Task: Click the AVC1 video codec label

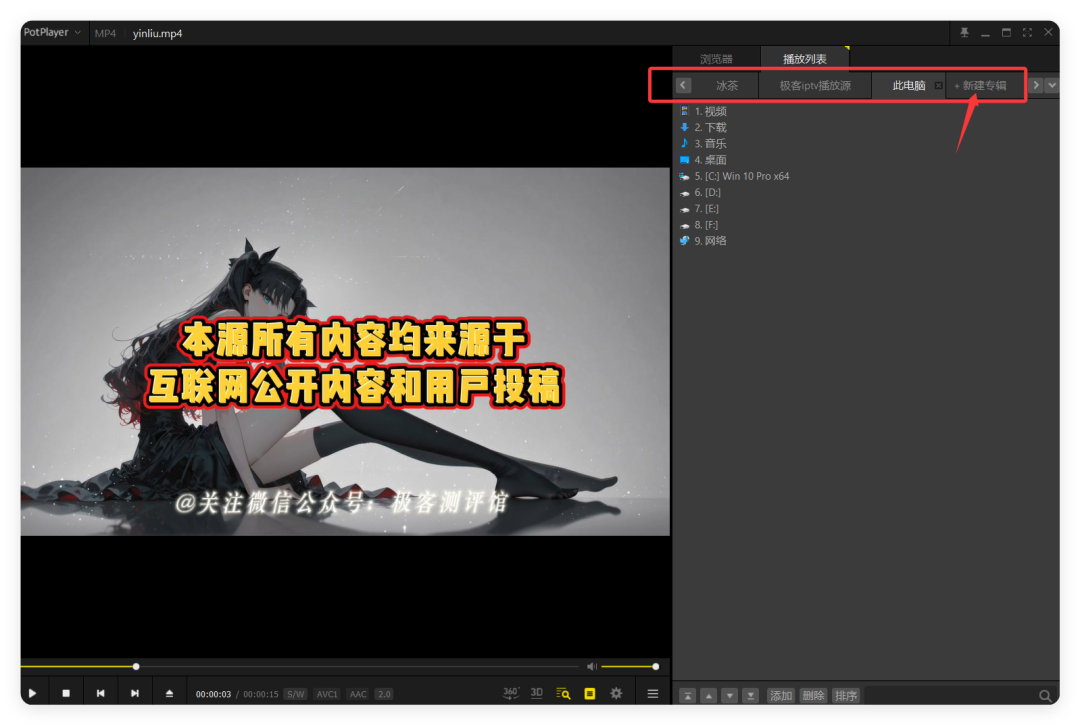Action: click(326, 694)
